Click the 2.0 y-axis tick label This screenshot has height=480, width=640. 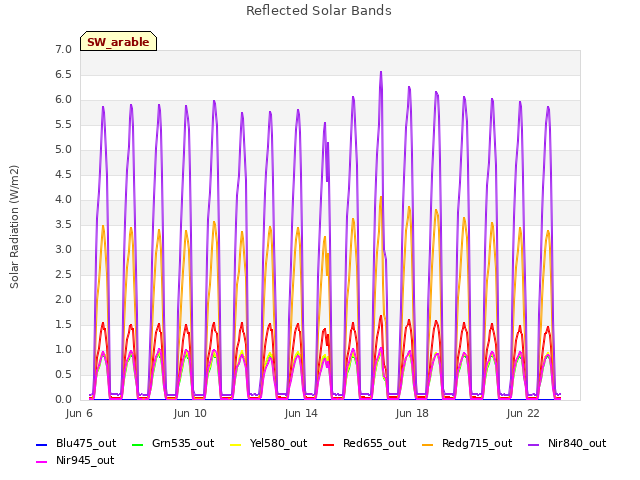[x=63, y=300]
